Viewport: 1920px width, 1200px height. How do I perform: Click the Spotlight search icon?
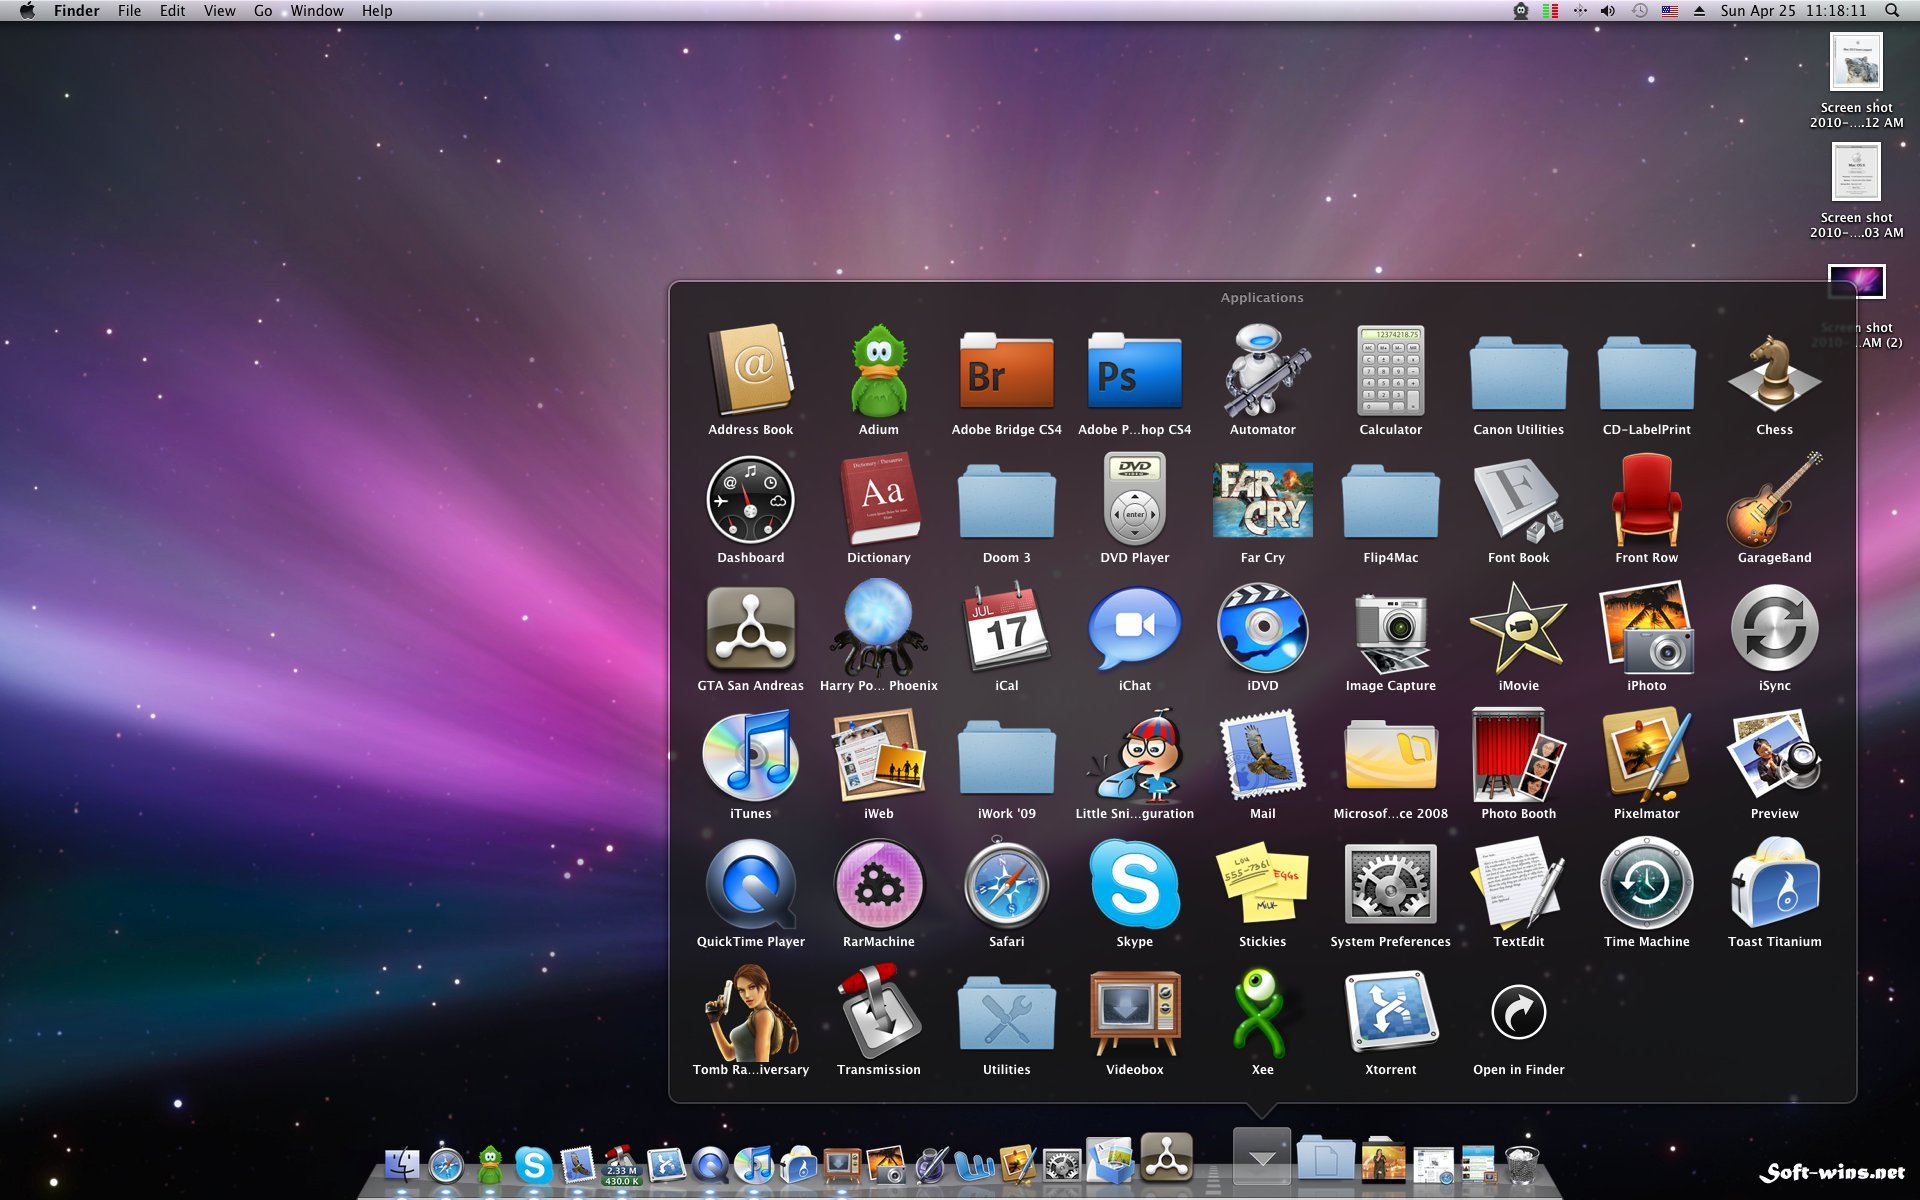1895,11
